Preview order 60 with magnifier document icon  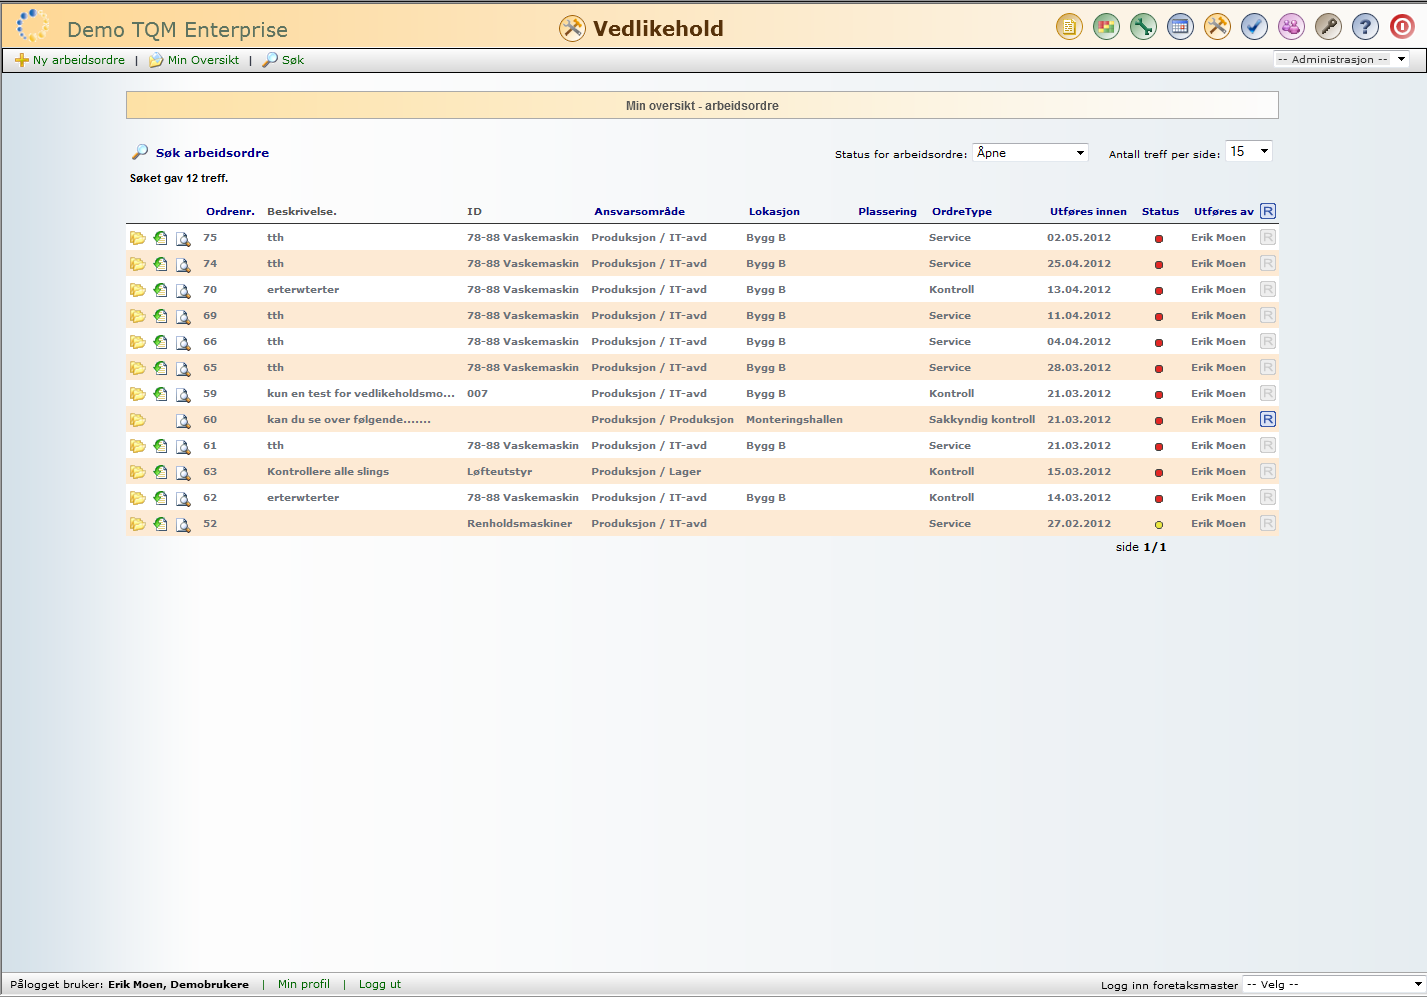183,420
